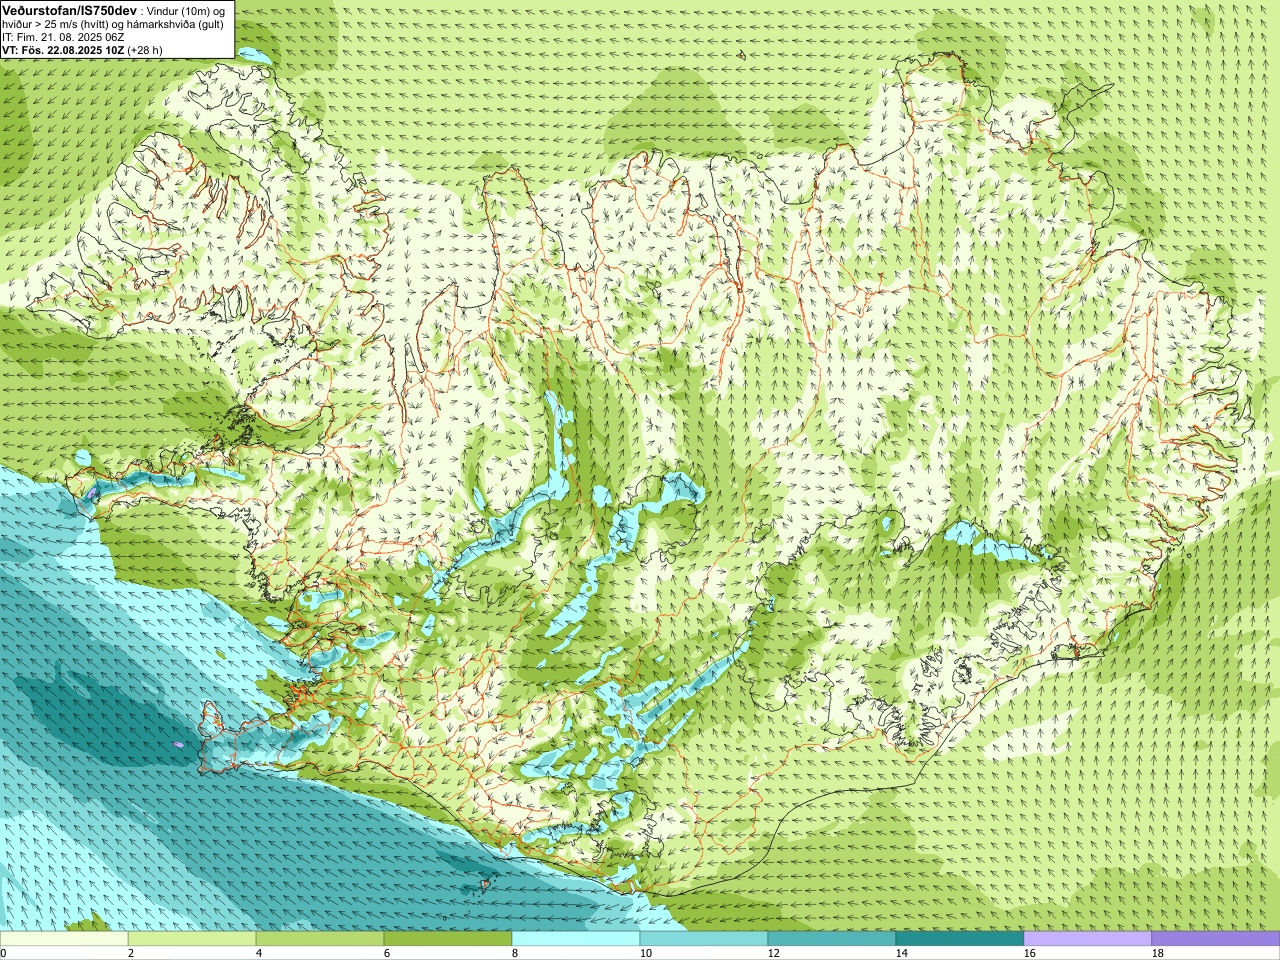
Task: Click the olive green 6–8 m/s legend swatch
Action: (x=448, y=939)
